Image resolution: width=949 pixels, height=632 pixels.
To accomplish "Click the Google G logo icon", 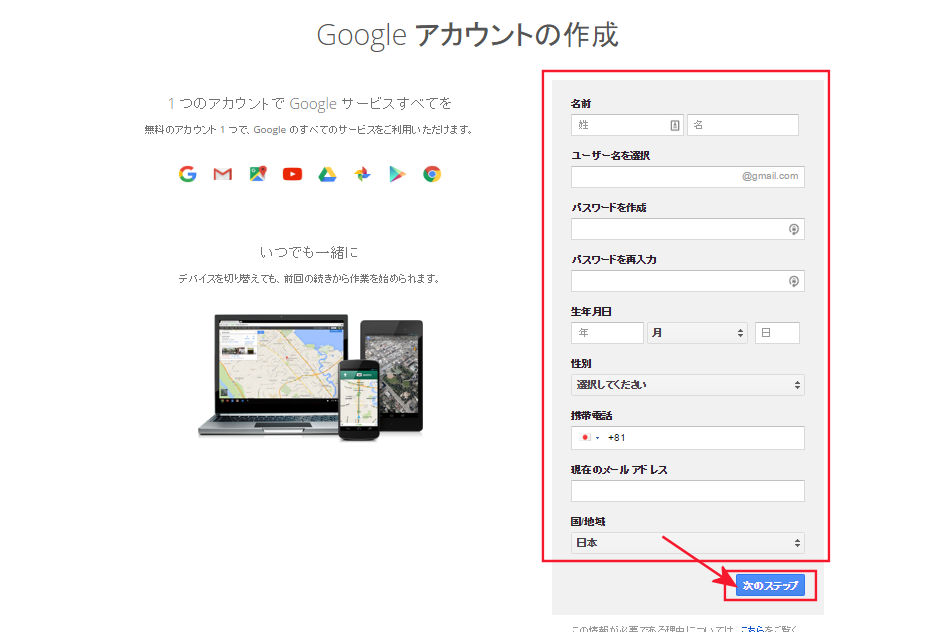I will click(188, 174).
